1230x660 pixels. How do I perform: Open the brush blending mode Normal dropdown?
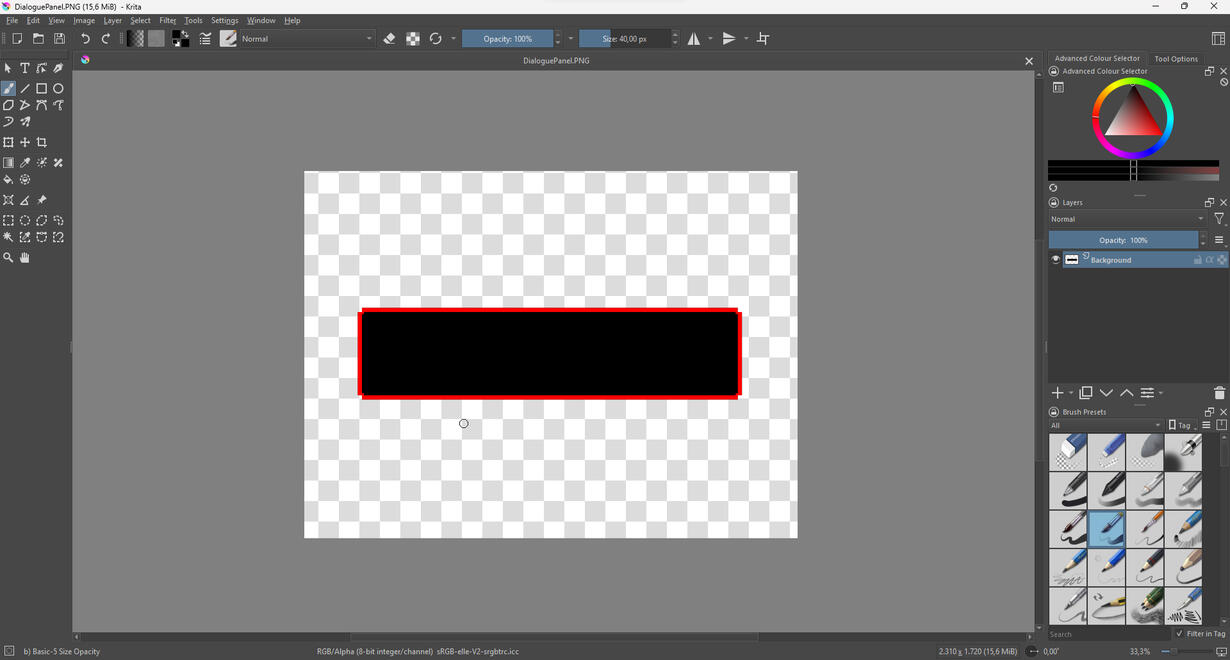point(306,39)
